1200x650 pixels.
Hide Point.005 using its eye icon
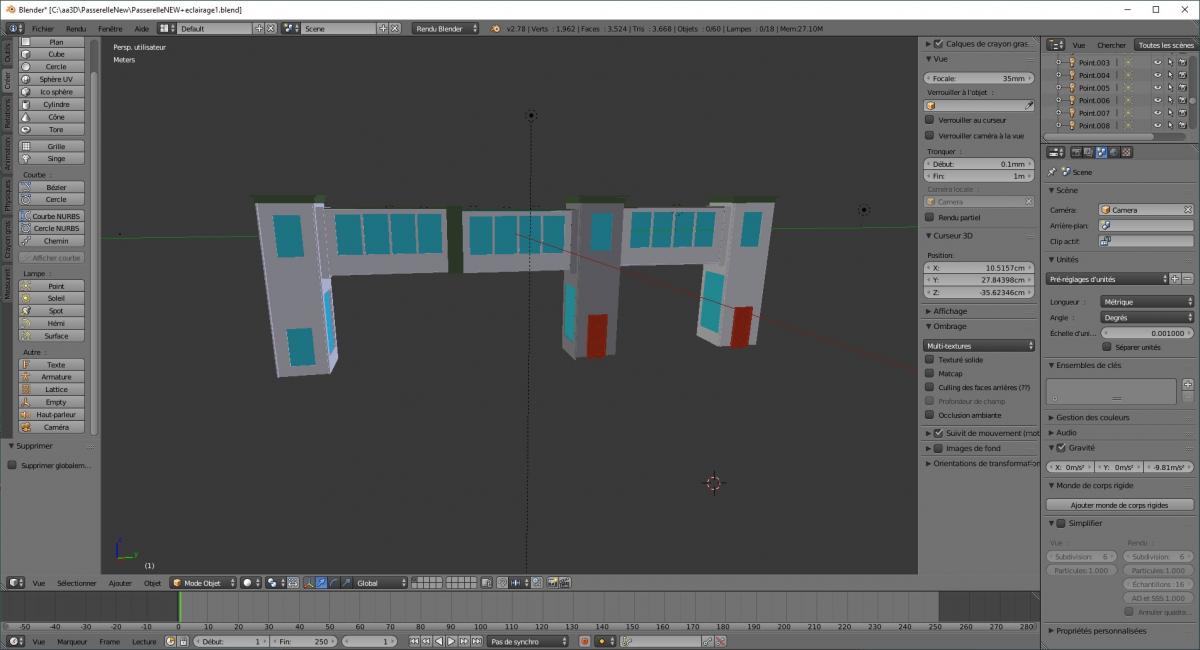[x=1157, y=88]
